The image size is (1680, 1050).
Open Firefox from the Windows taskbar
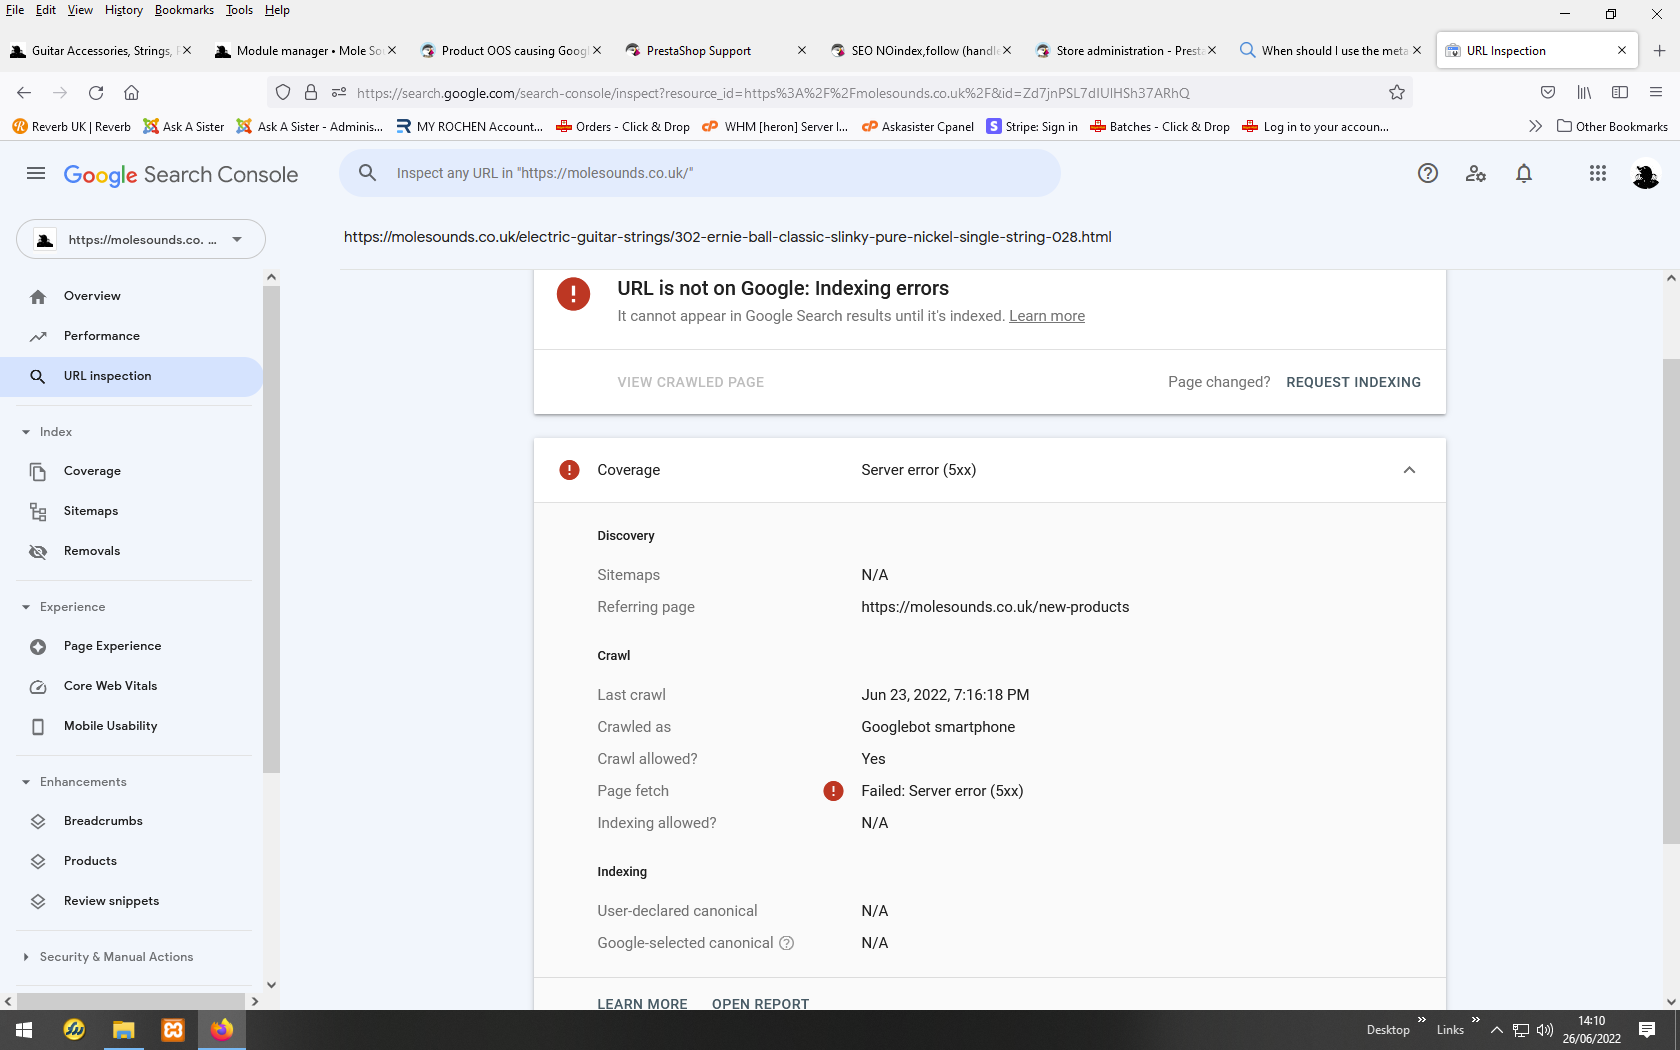tap(222, 1029)
